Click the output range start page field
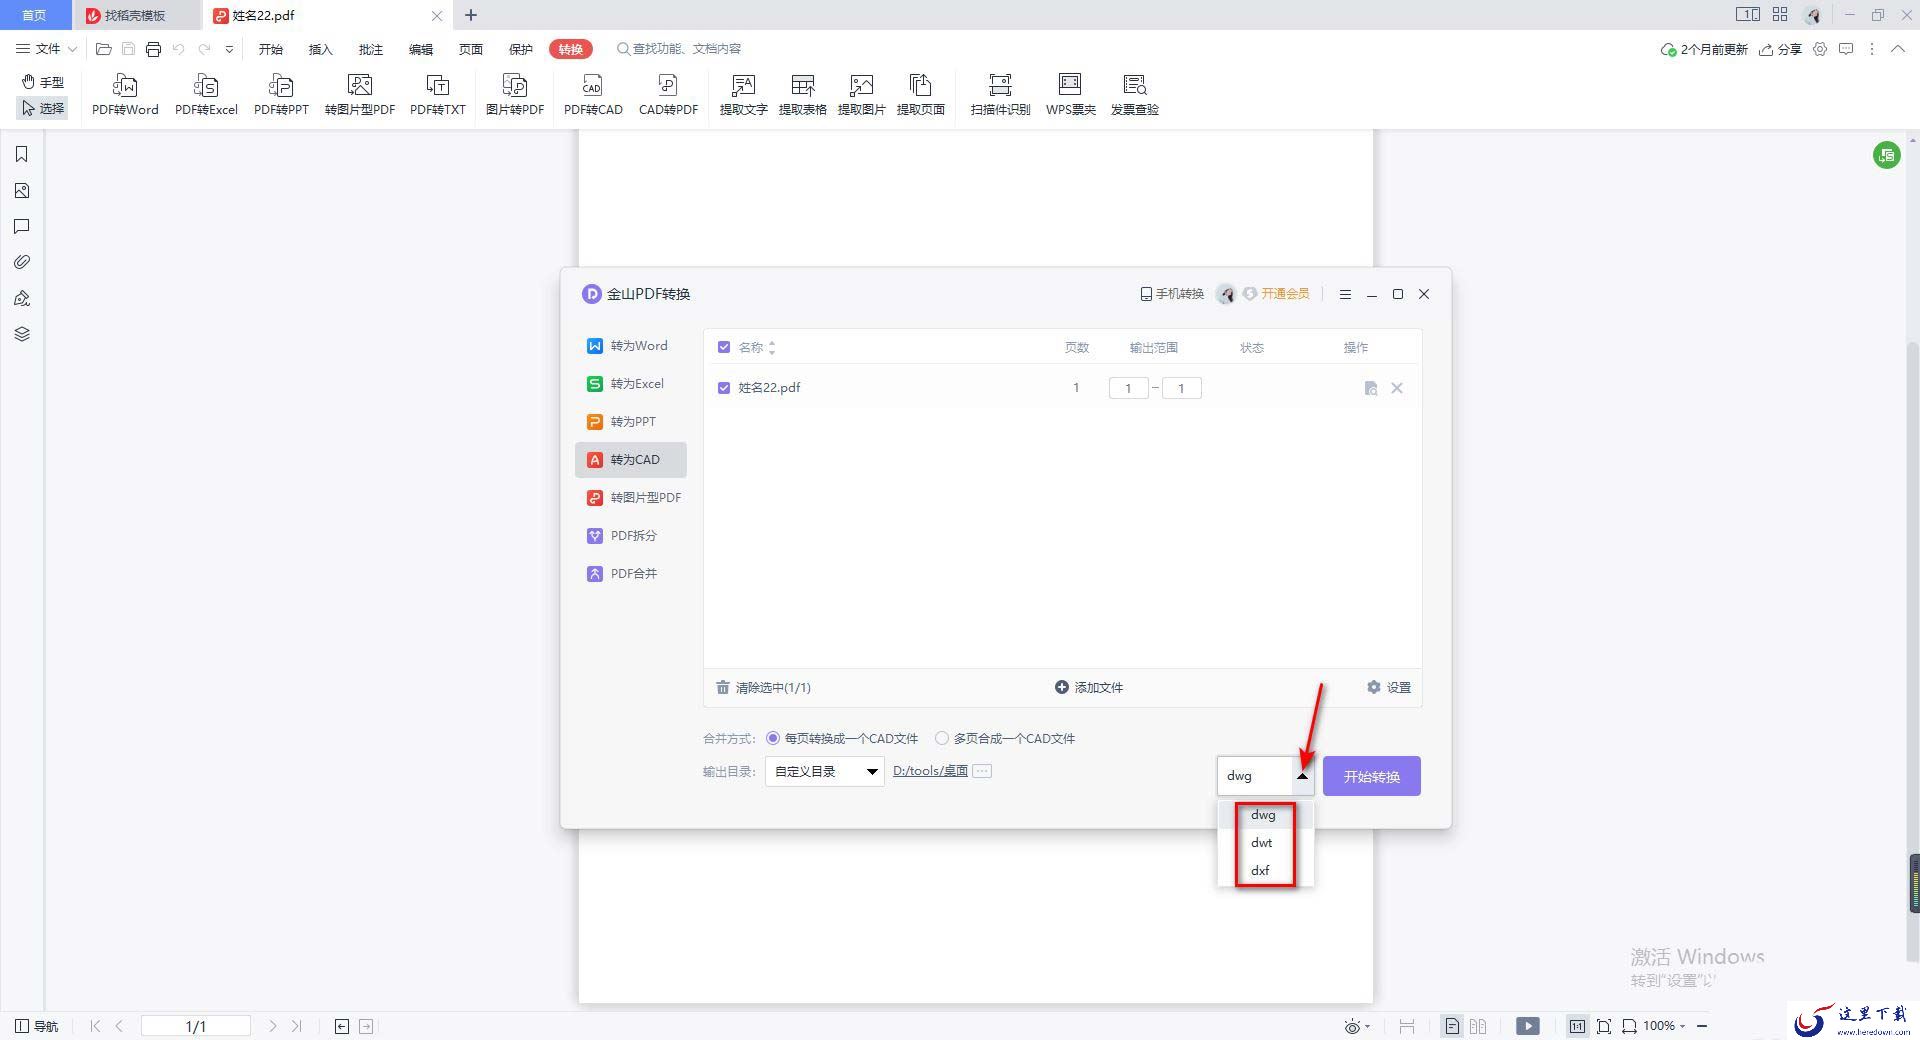Screen dimensions: 1920x1040 click(x=1128, y=388)
